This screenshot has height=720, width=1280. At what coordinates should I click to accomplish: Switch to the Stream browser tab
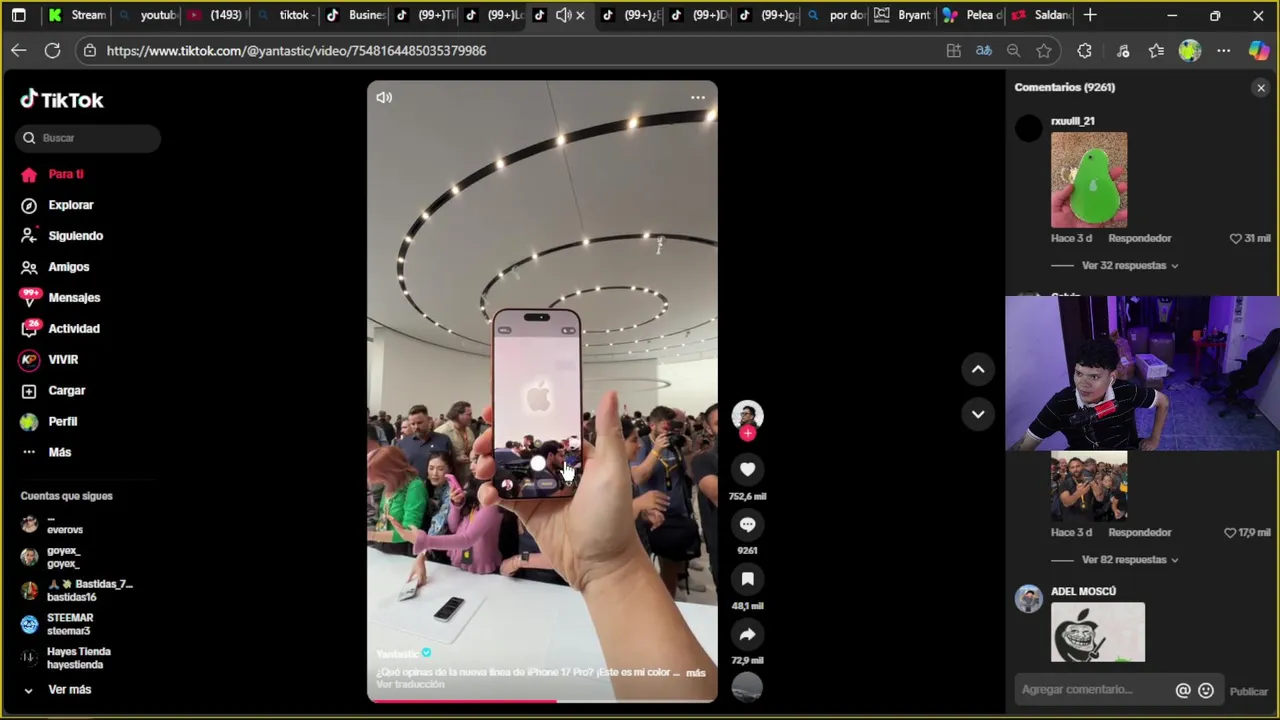(x=76, y=15)
